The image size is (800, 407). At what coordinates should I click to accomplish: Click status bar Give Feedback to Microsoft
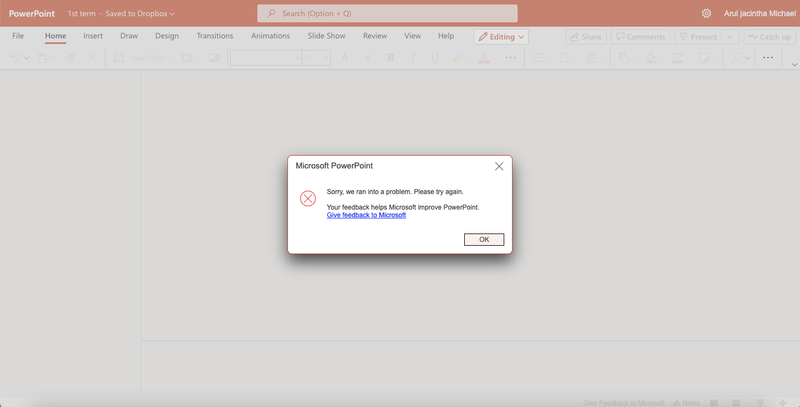click(624, 402)
